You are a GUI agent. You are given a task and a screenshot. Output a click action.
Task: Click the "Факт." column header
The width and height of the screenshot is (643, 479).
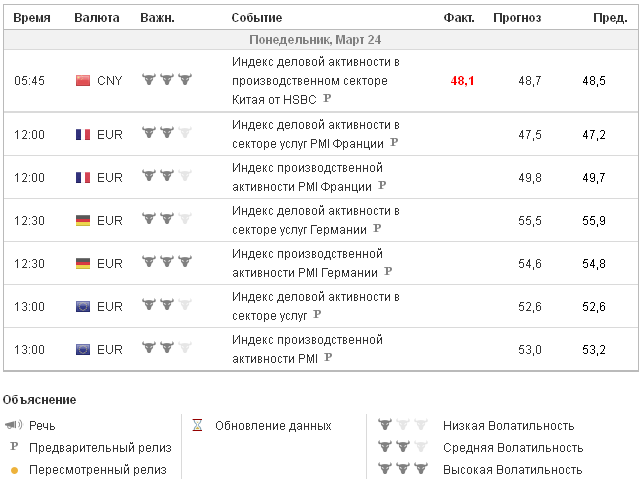click(458, 18)
